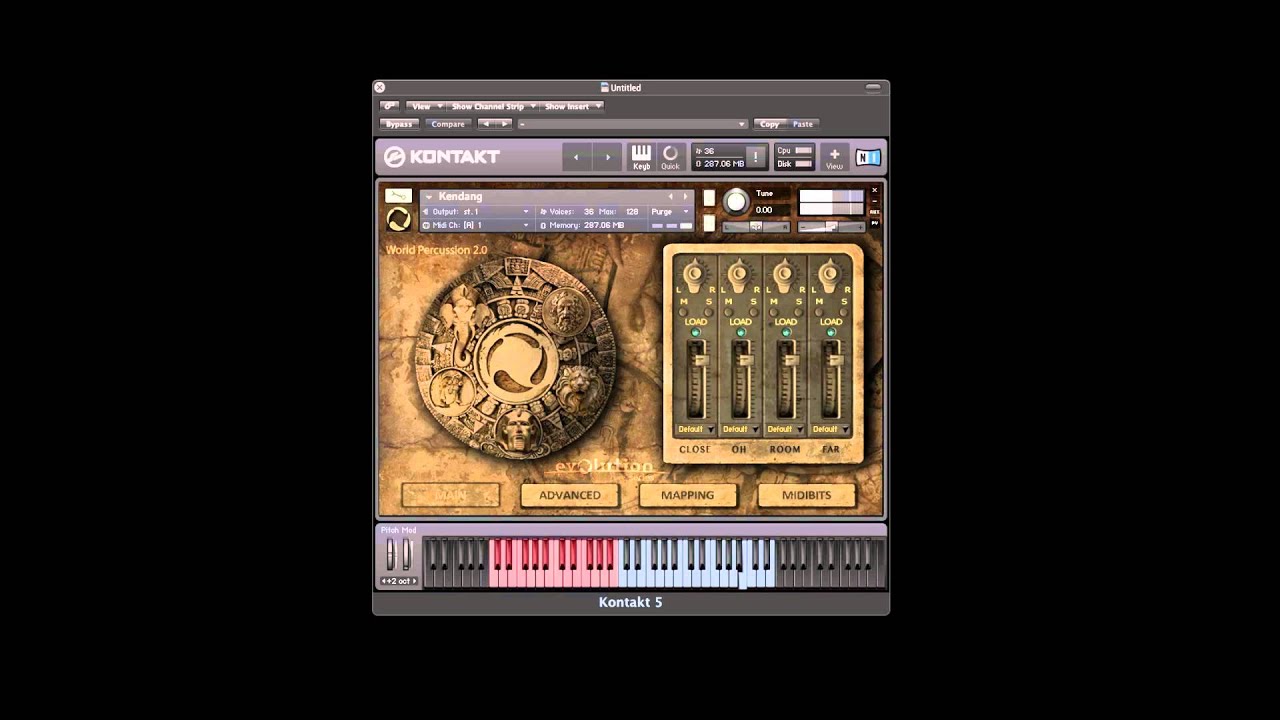The width and height of the screenshot is (1280, 720).
Task: Click the Copy button
Action: 769,124
